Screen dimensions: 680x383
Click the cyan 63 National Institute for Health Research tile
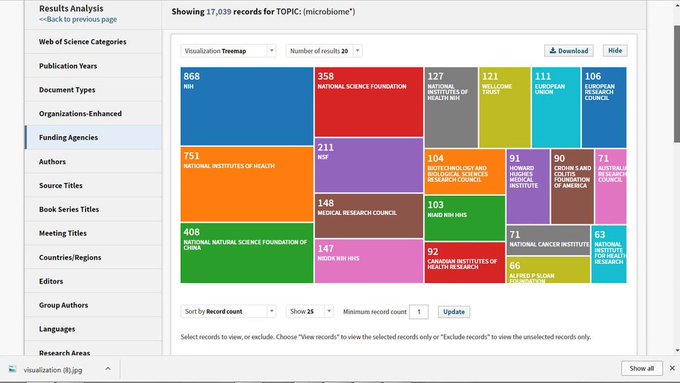pos(609,254)
